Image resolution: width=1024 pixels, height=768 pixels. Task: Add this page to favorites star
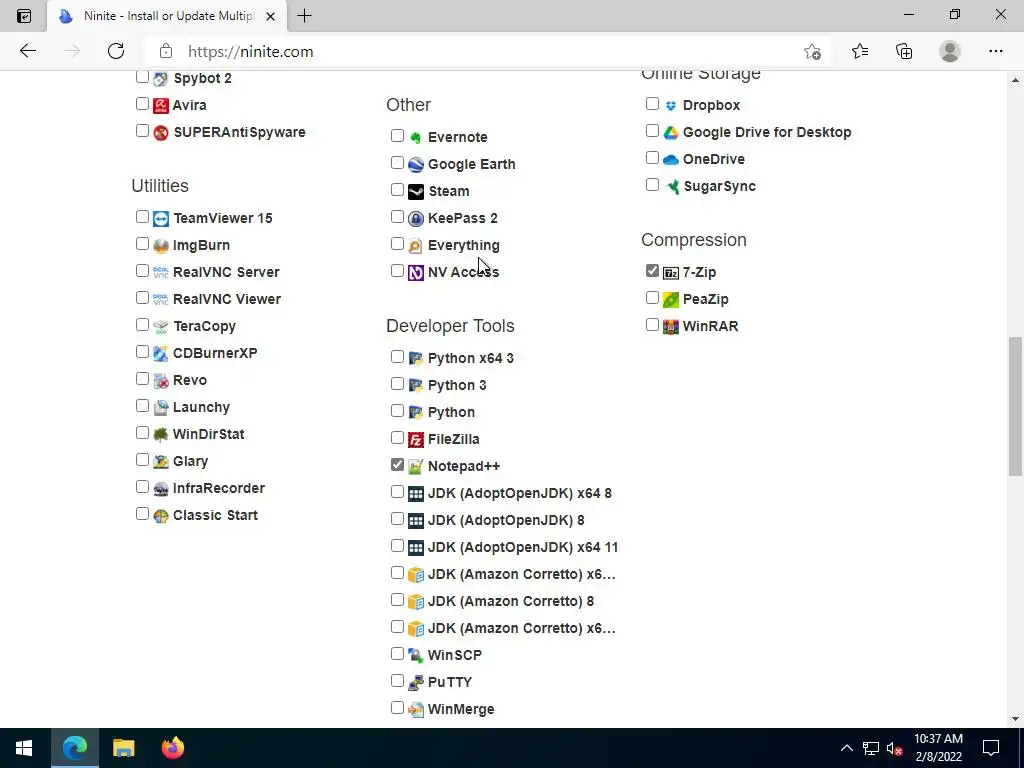coord(812,52)
